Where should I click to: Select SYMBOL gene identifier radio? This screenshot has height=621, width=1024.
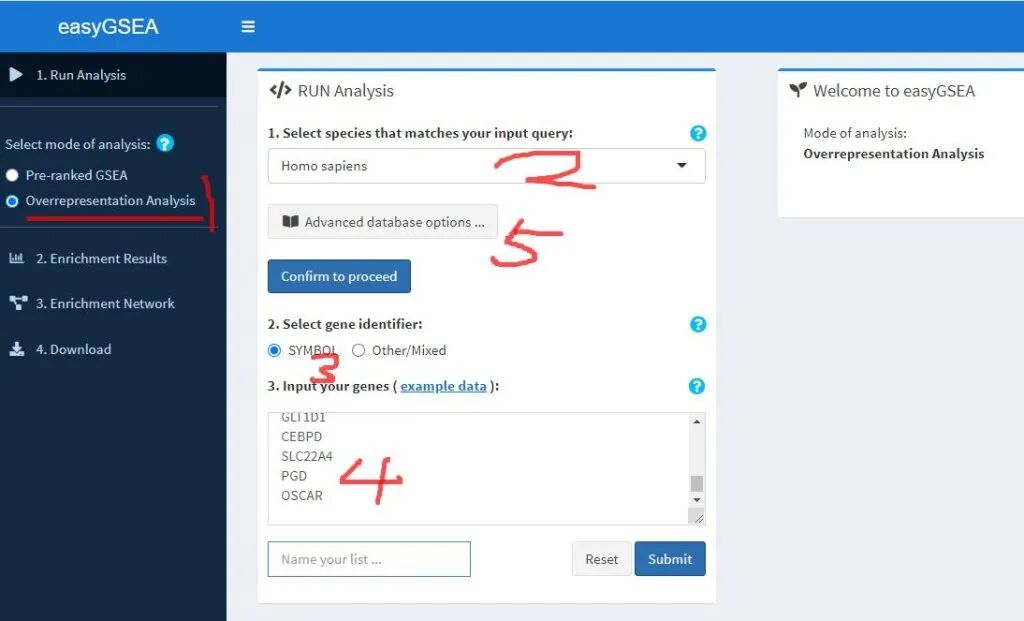pos(274,351)
